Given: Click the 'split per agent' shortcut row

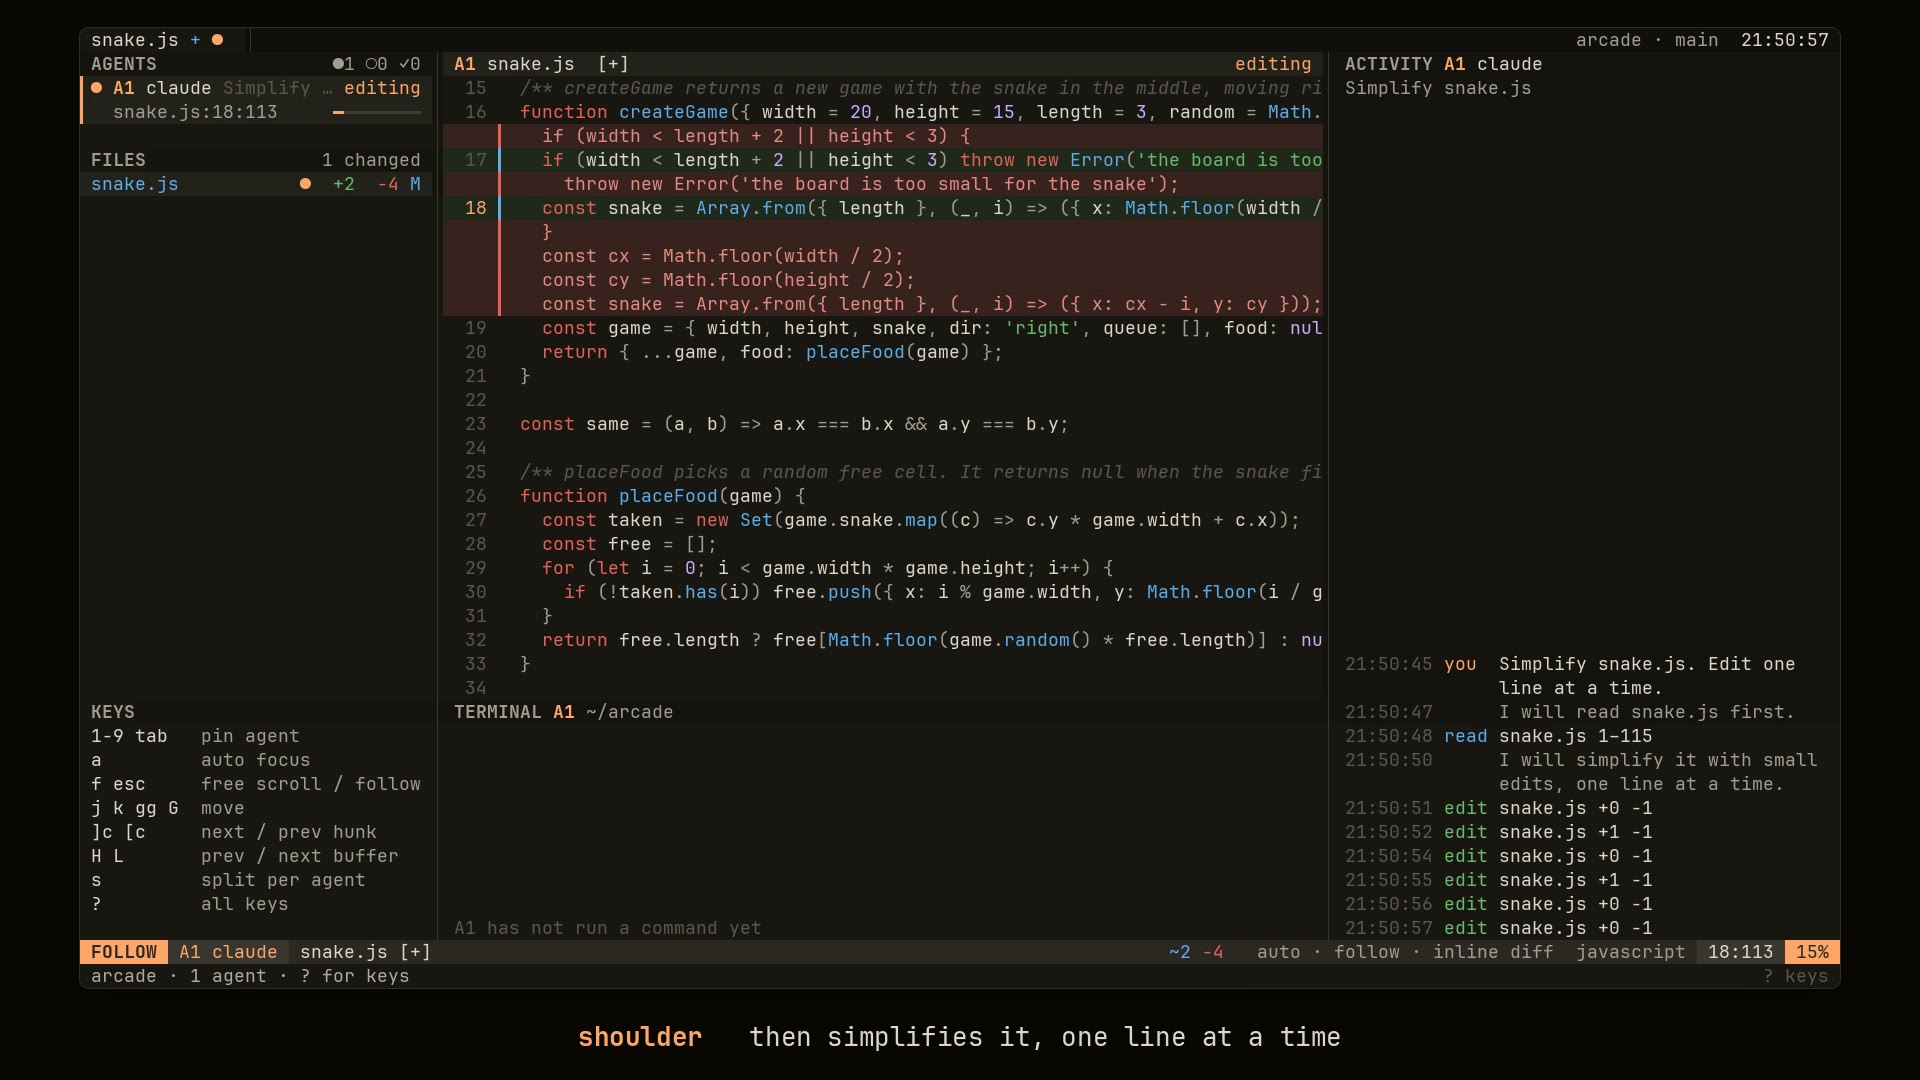Looking at the screenshot, I should click(x=228, y=880).
